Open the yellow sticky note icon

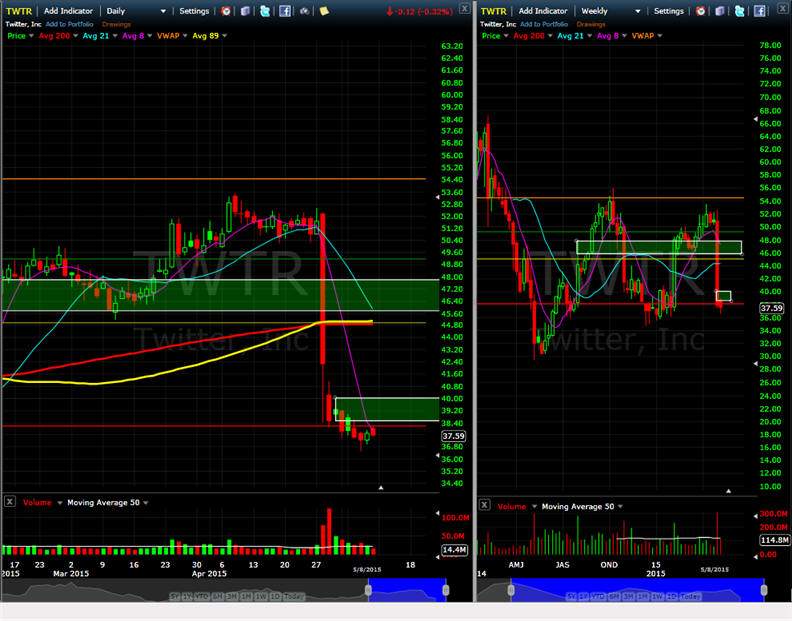click(324, 11)
